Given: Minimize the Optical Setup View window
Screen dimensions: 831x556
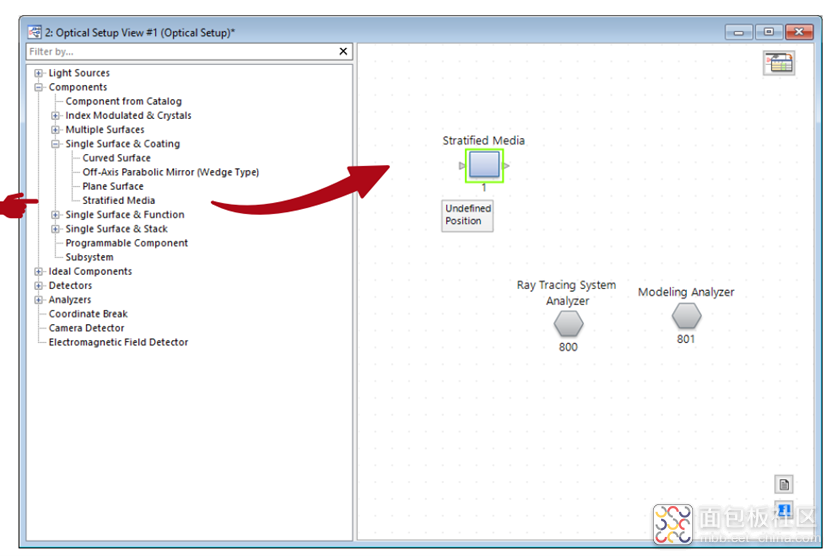Looking at the screenshot, I should (738, 32).
